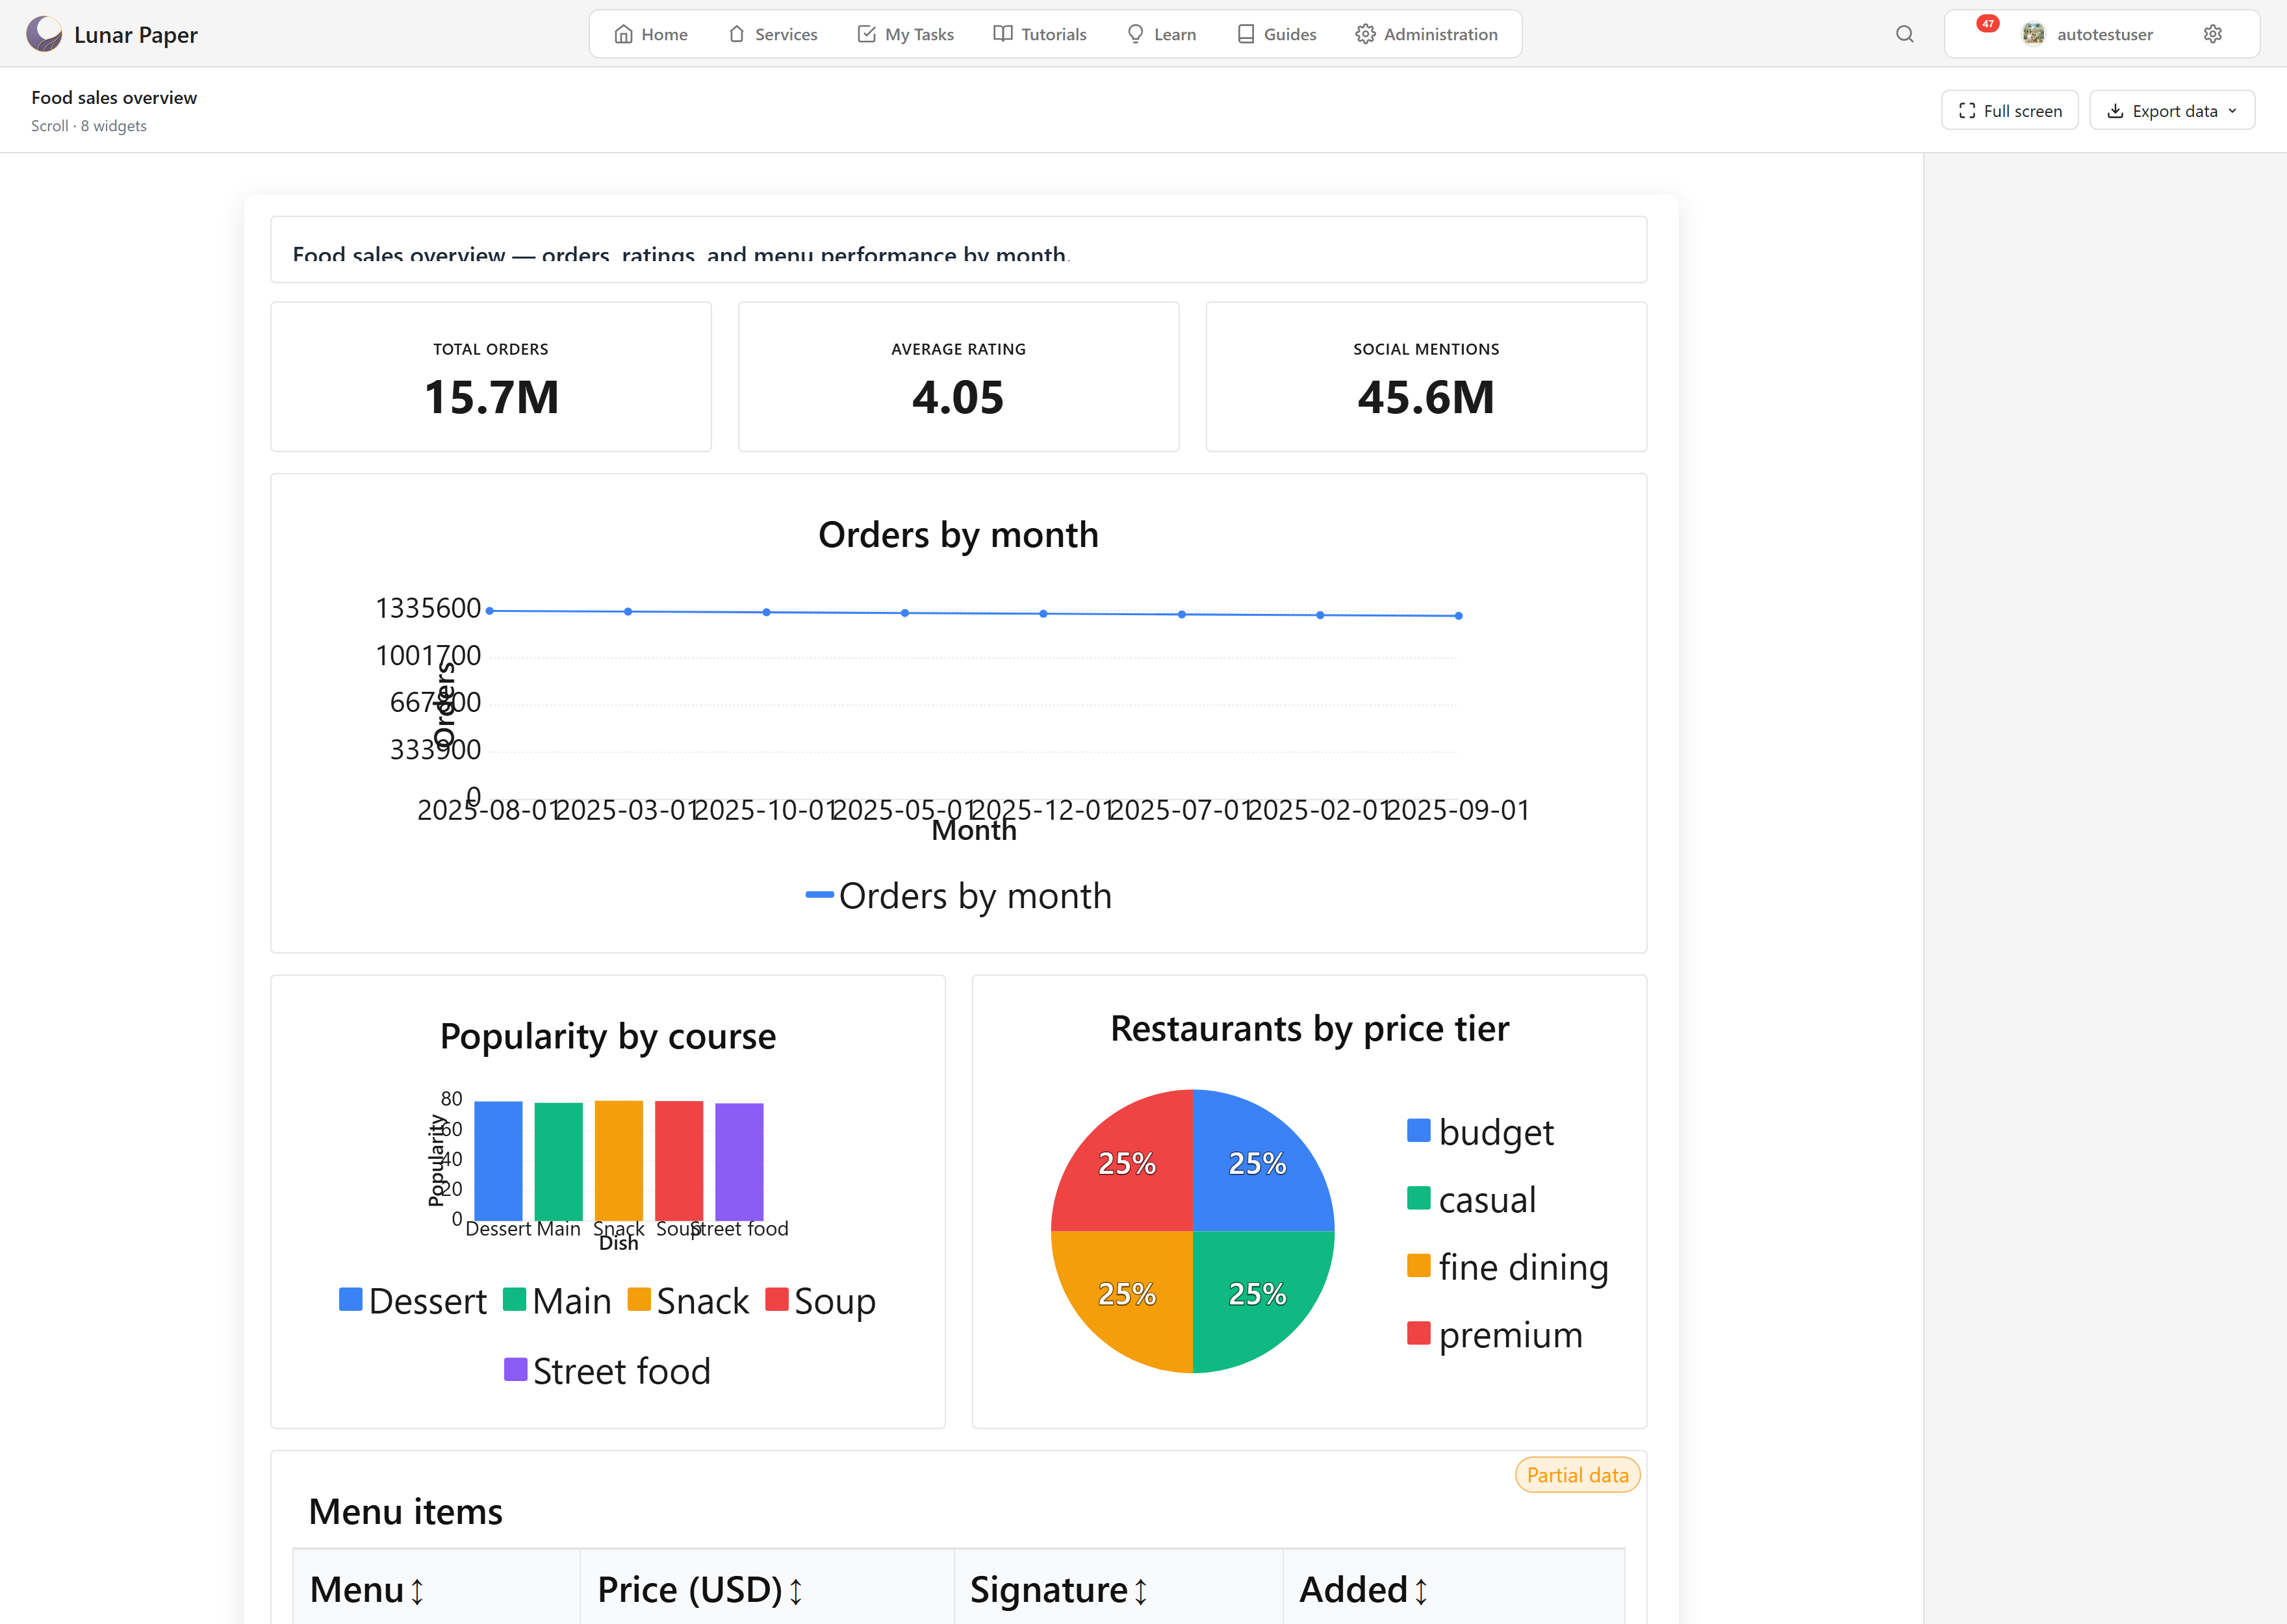Click the Full screen button
Screen dimensions: 2287x1624
[x=2010, y=110]
